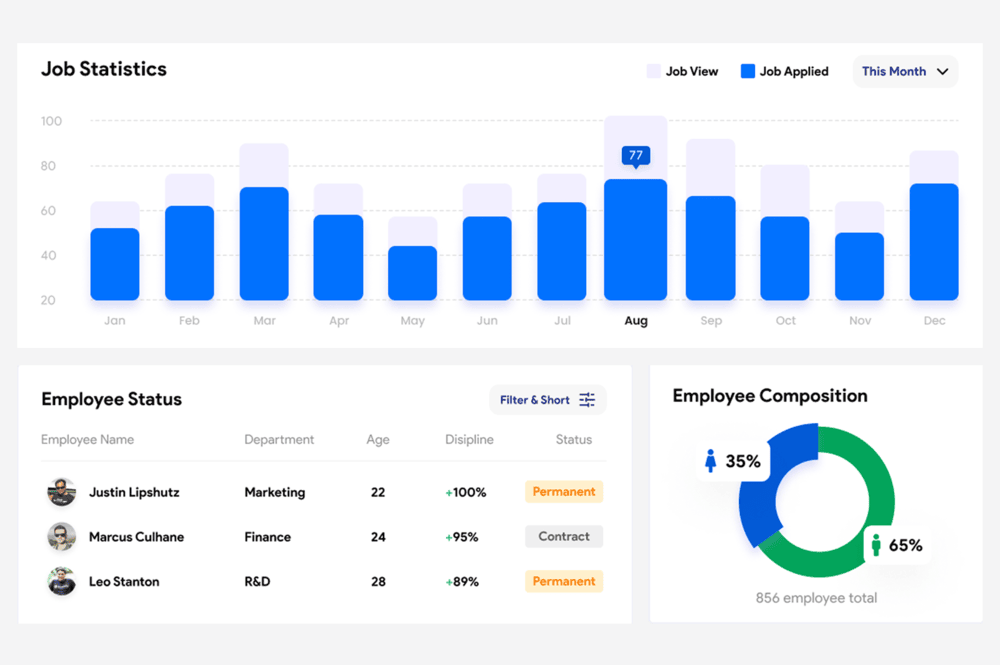The image size is (1000, 665).
Task: Click Marcus Culhane's profile photo
Action: (62, 537)
